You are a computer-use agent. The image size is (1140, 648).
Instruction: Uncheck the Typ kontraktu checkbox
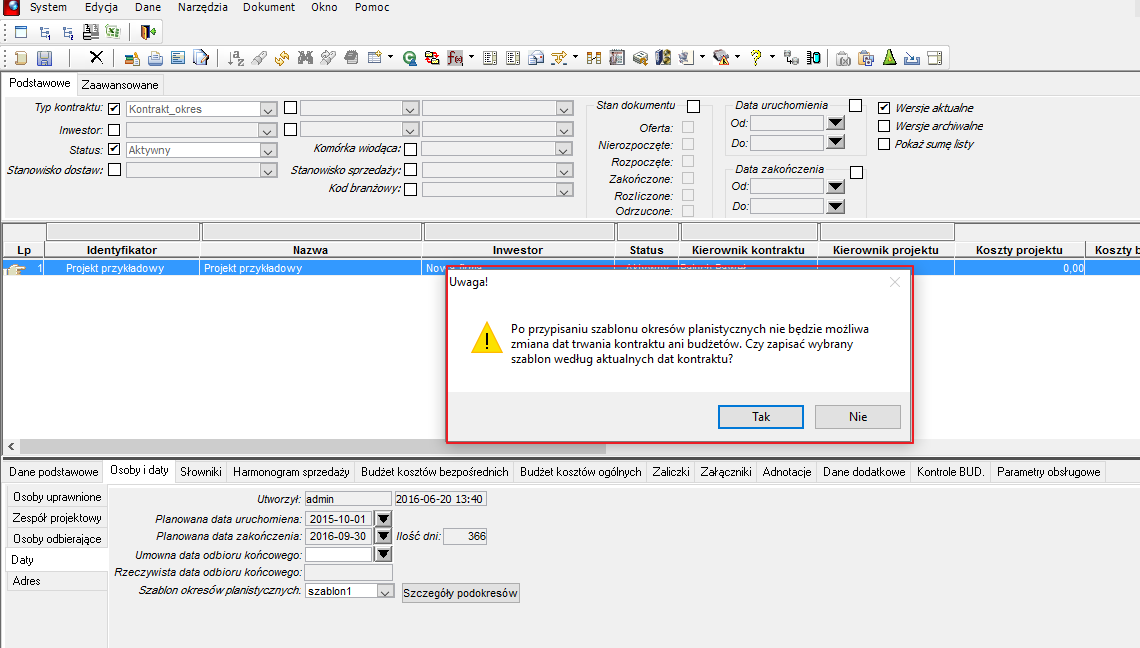(114, 108)
